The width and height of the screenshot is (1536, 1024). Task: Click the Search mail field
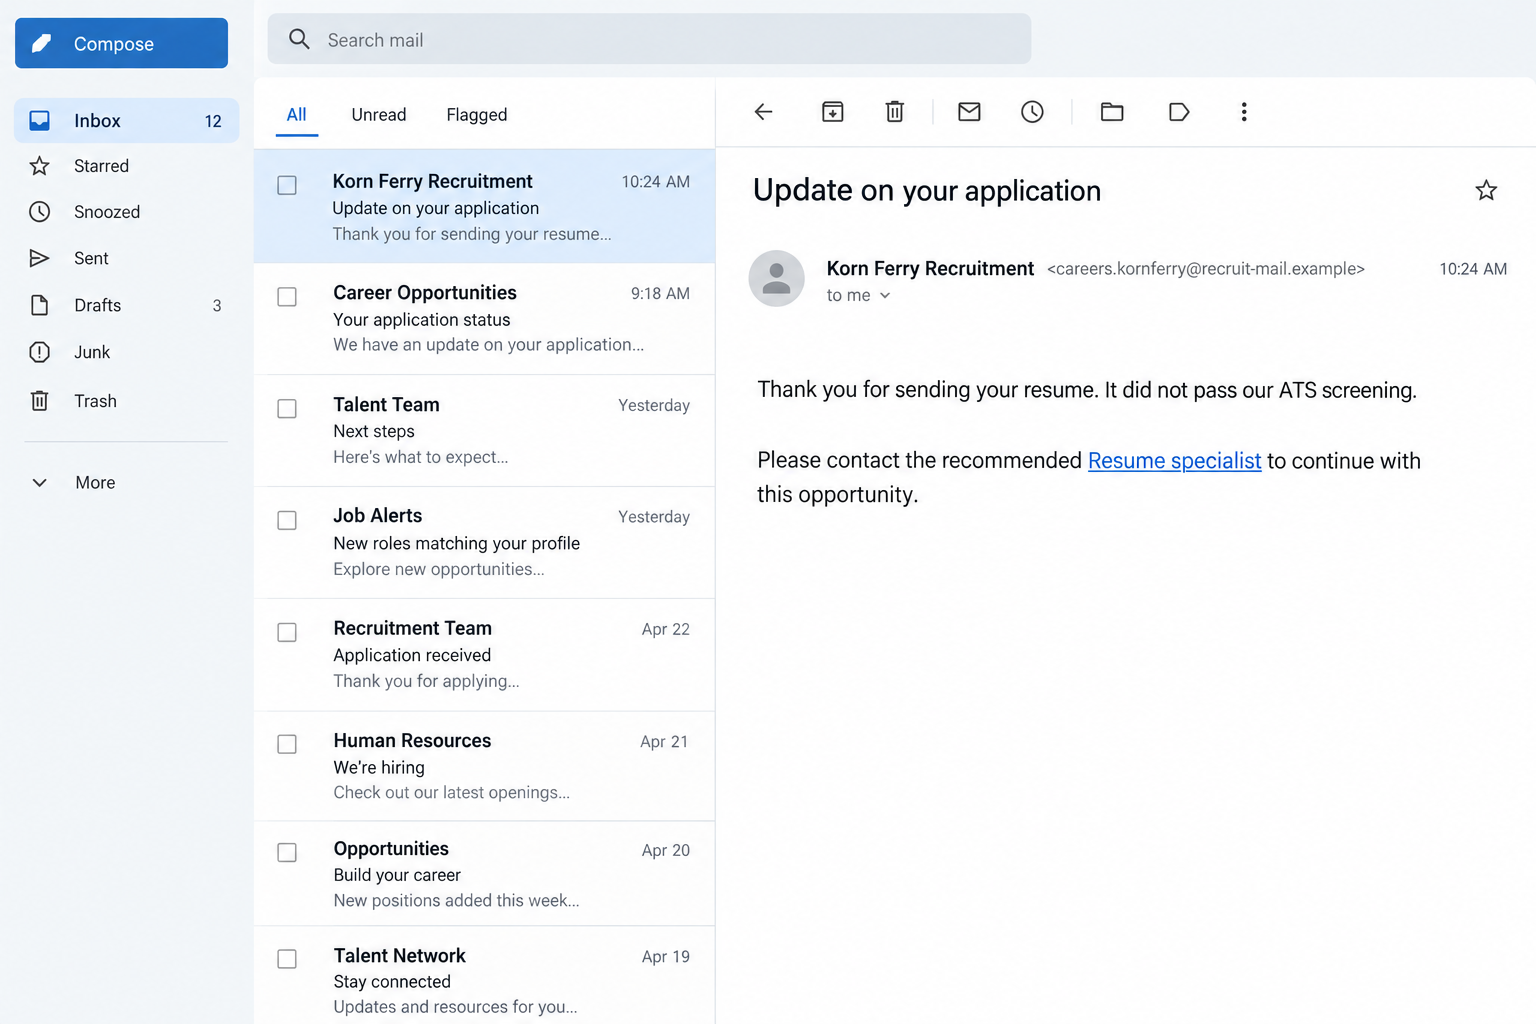pyautogui.click(x=649, y=39)
